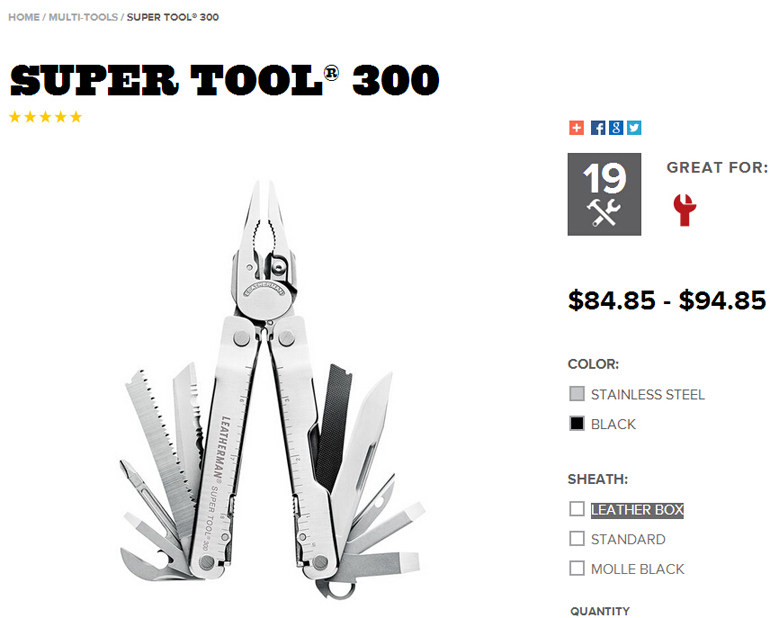
Task: Click the Stainless Steel label text
Action: coord(648,394)
